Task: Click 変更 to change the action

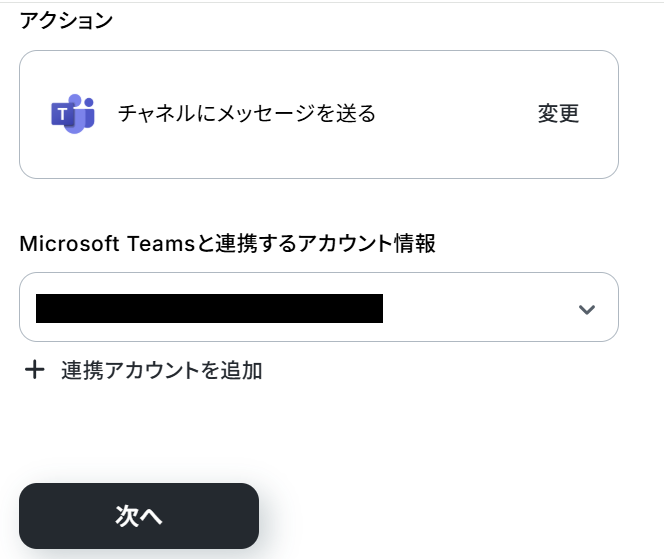Action: (558, 113)
